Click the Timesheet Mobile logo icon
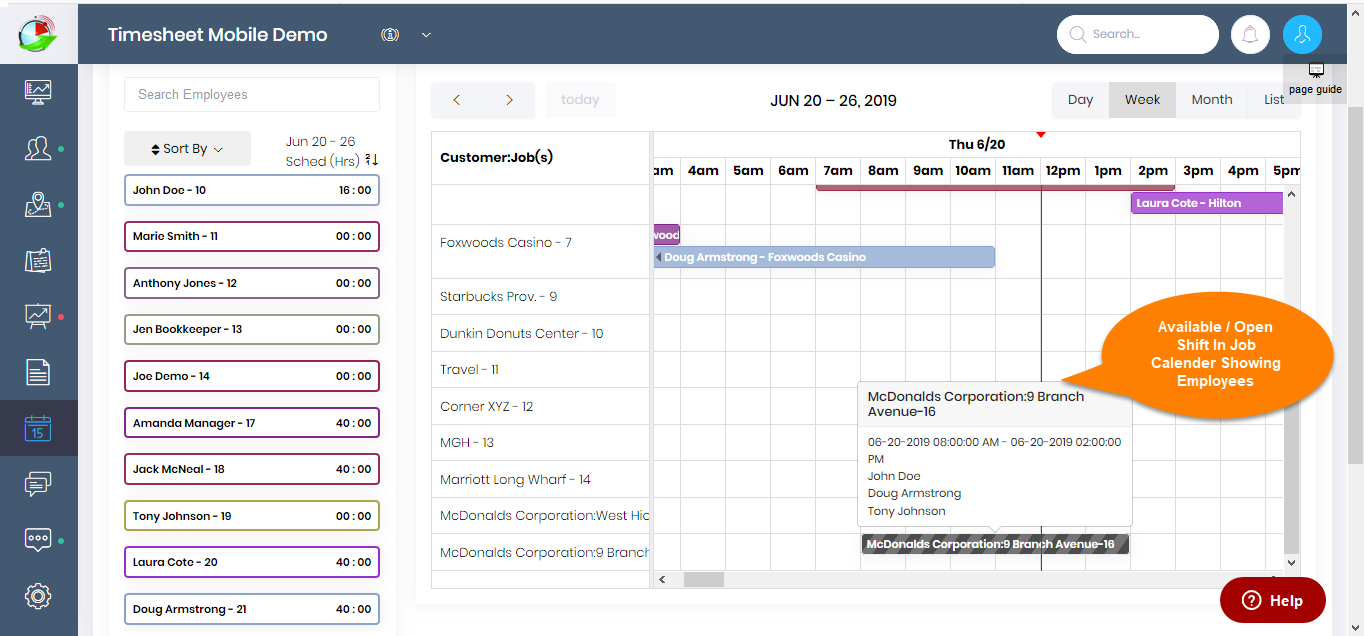 coord(38,32)
